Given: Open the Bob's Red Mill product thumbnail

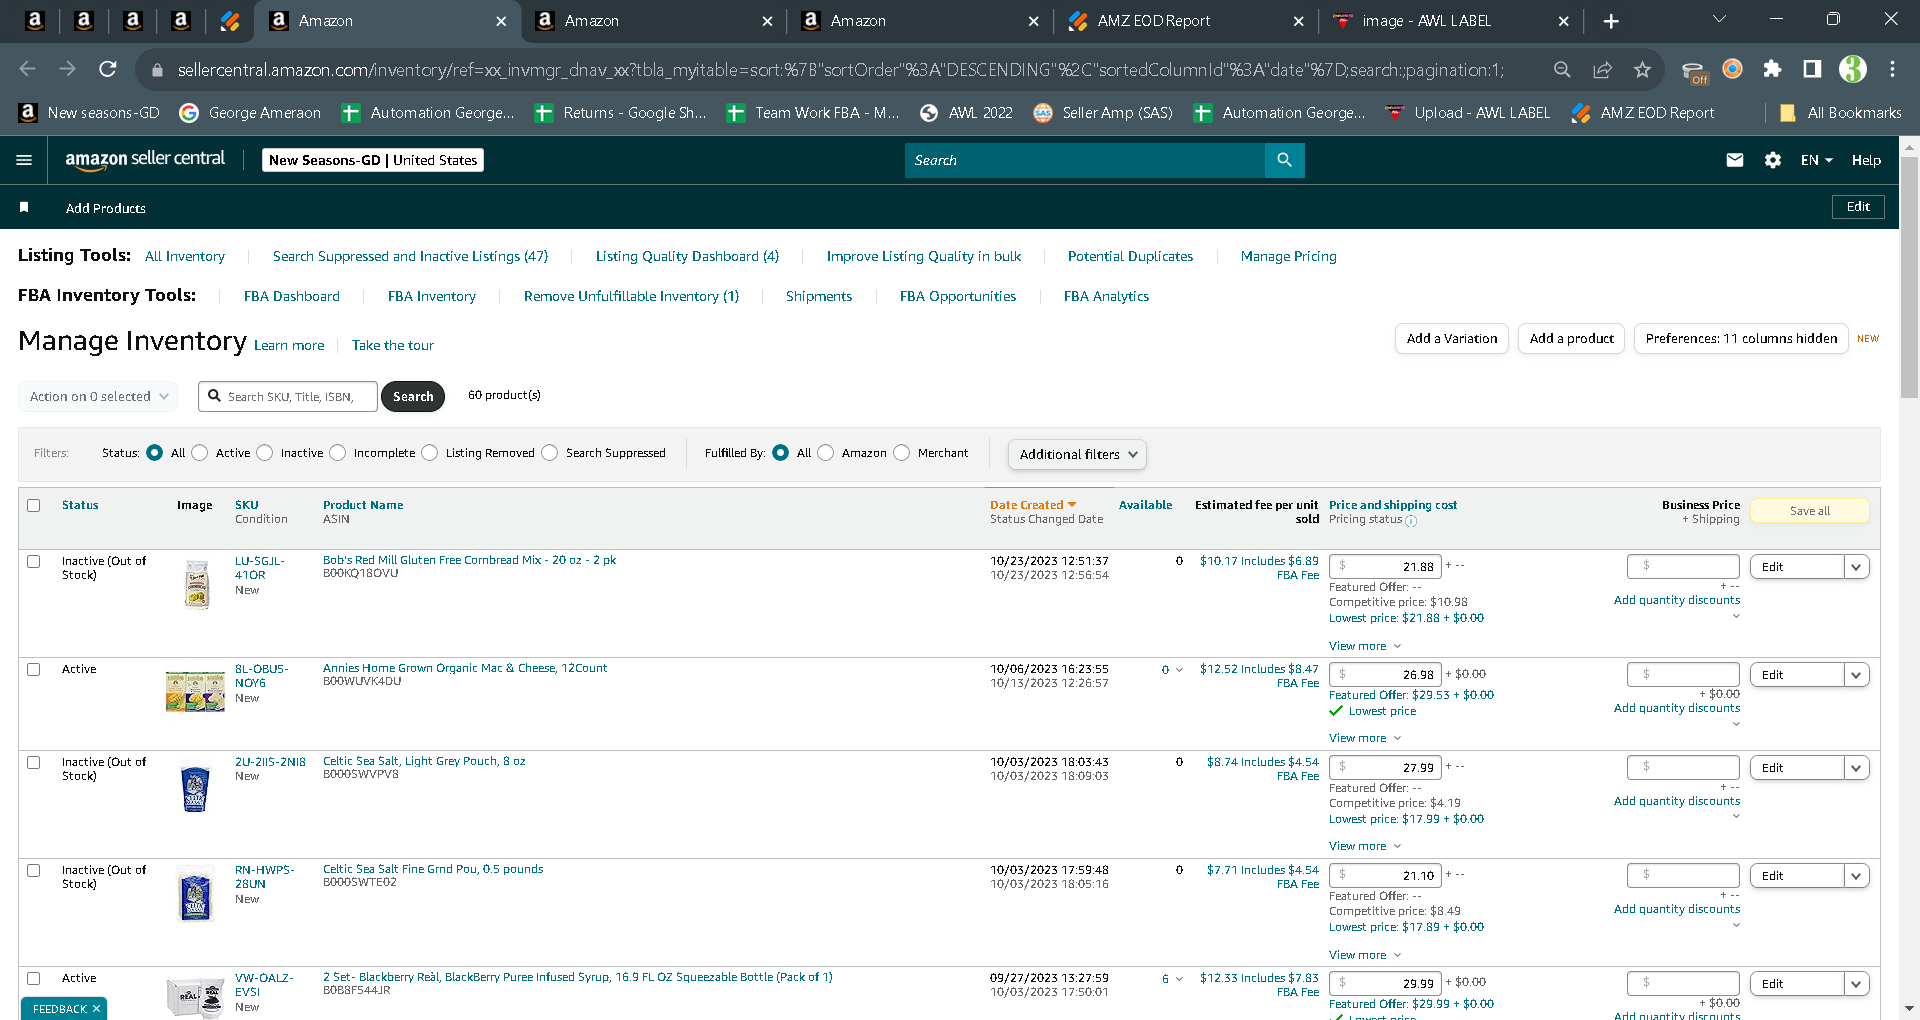Looking at the screenshot, I should (x=197, y=584).
